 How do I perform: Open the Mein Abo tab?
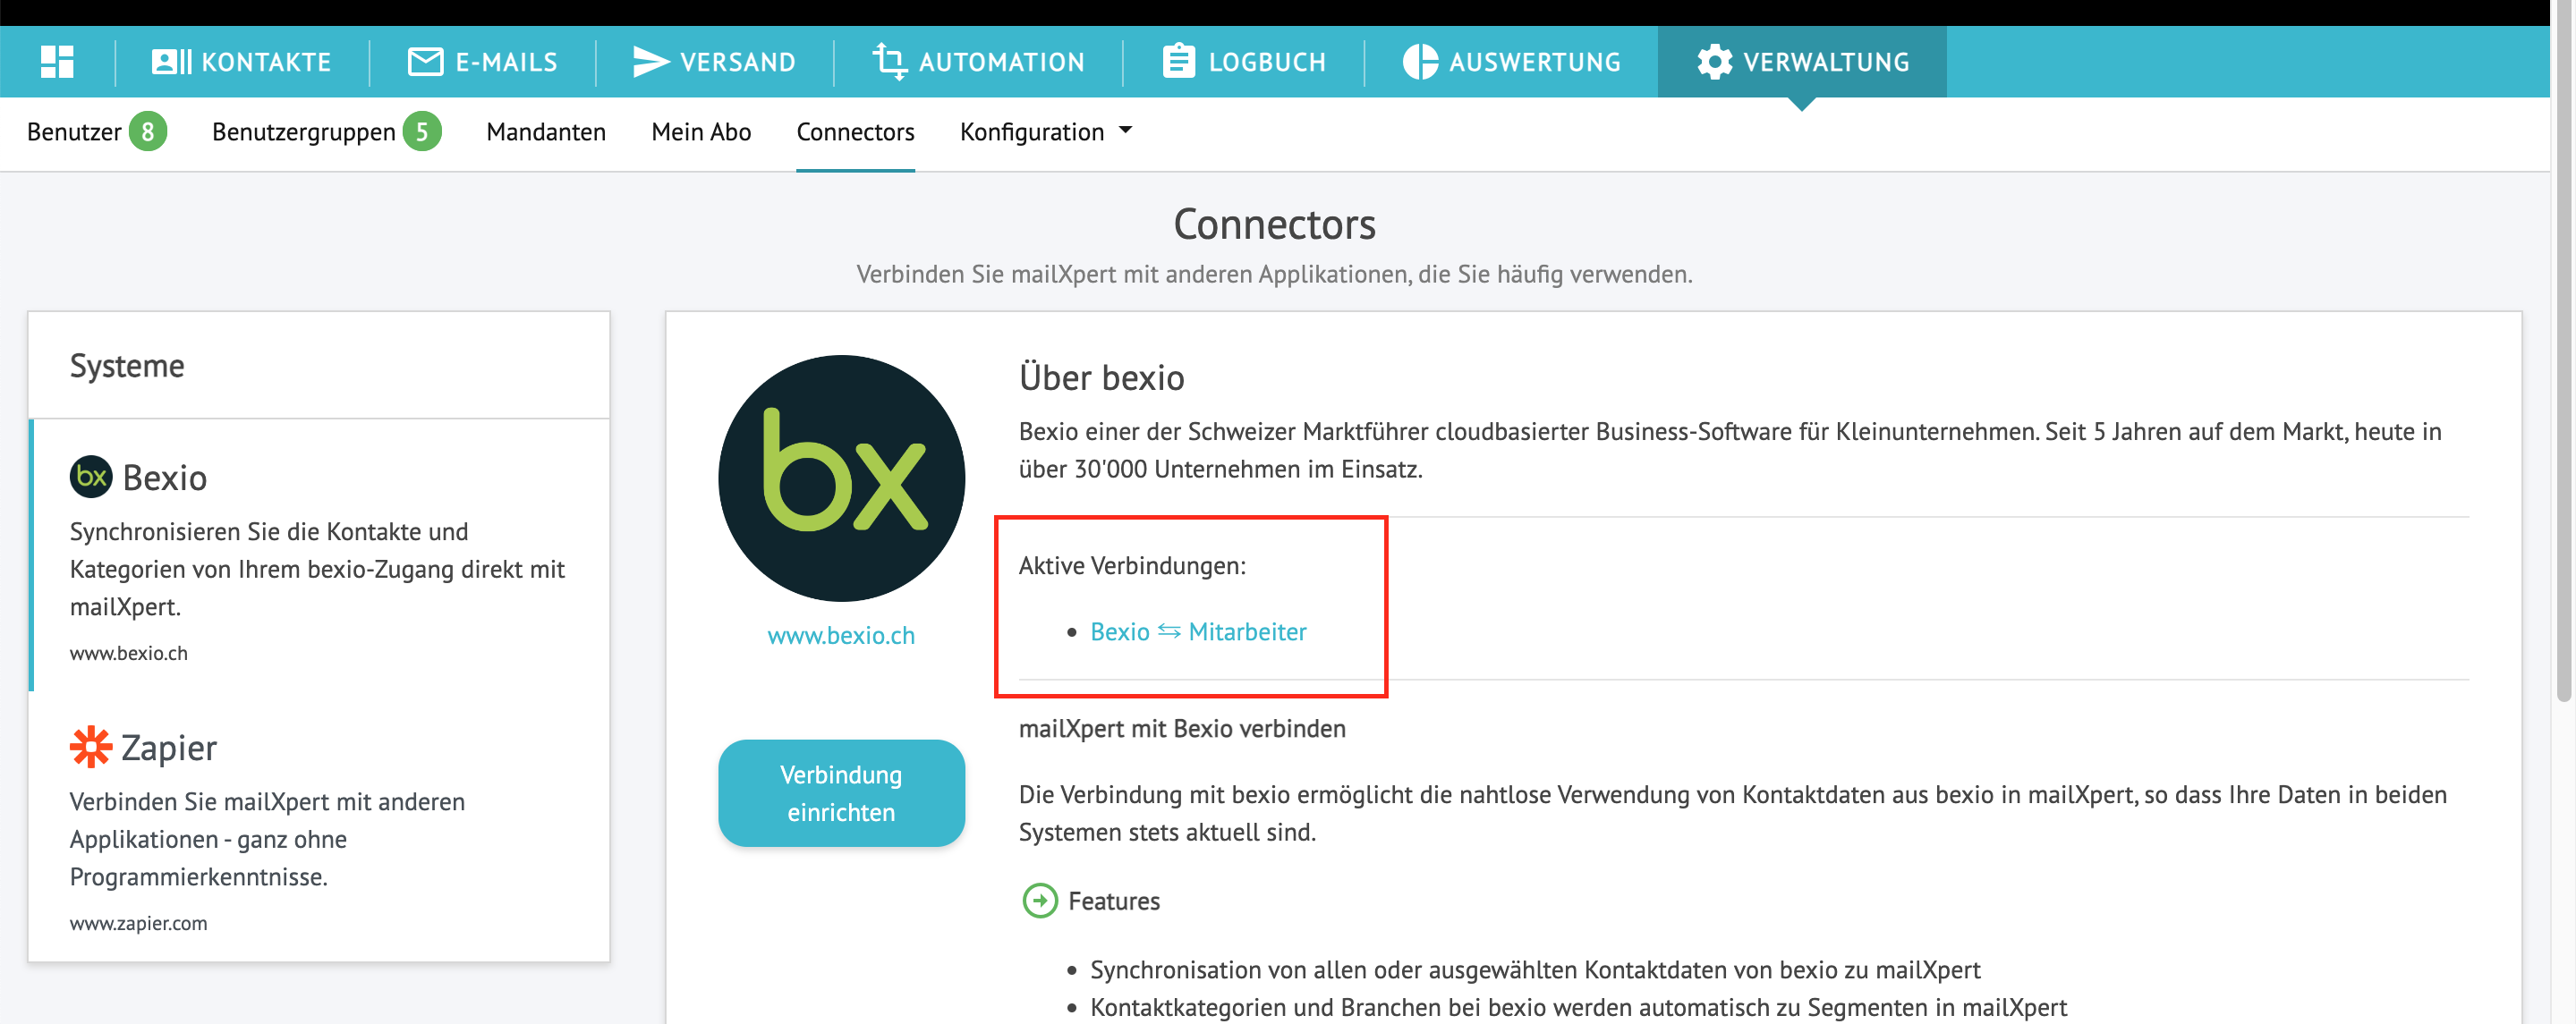701,132
